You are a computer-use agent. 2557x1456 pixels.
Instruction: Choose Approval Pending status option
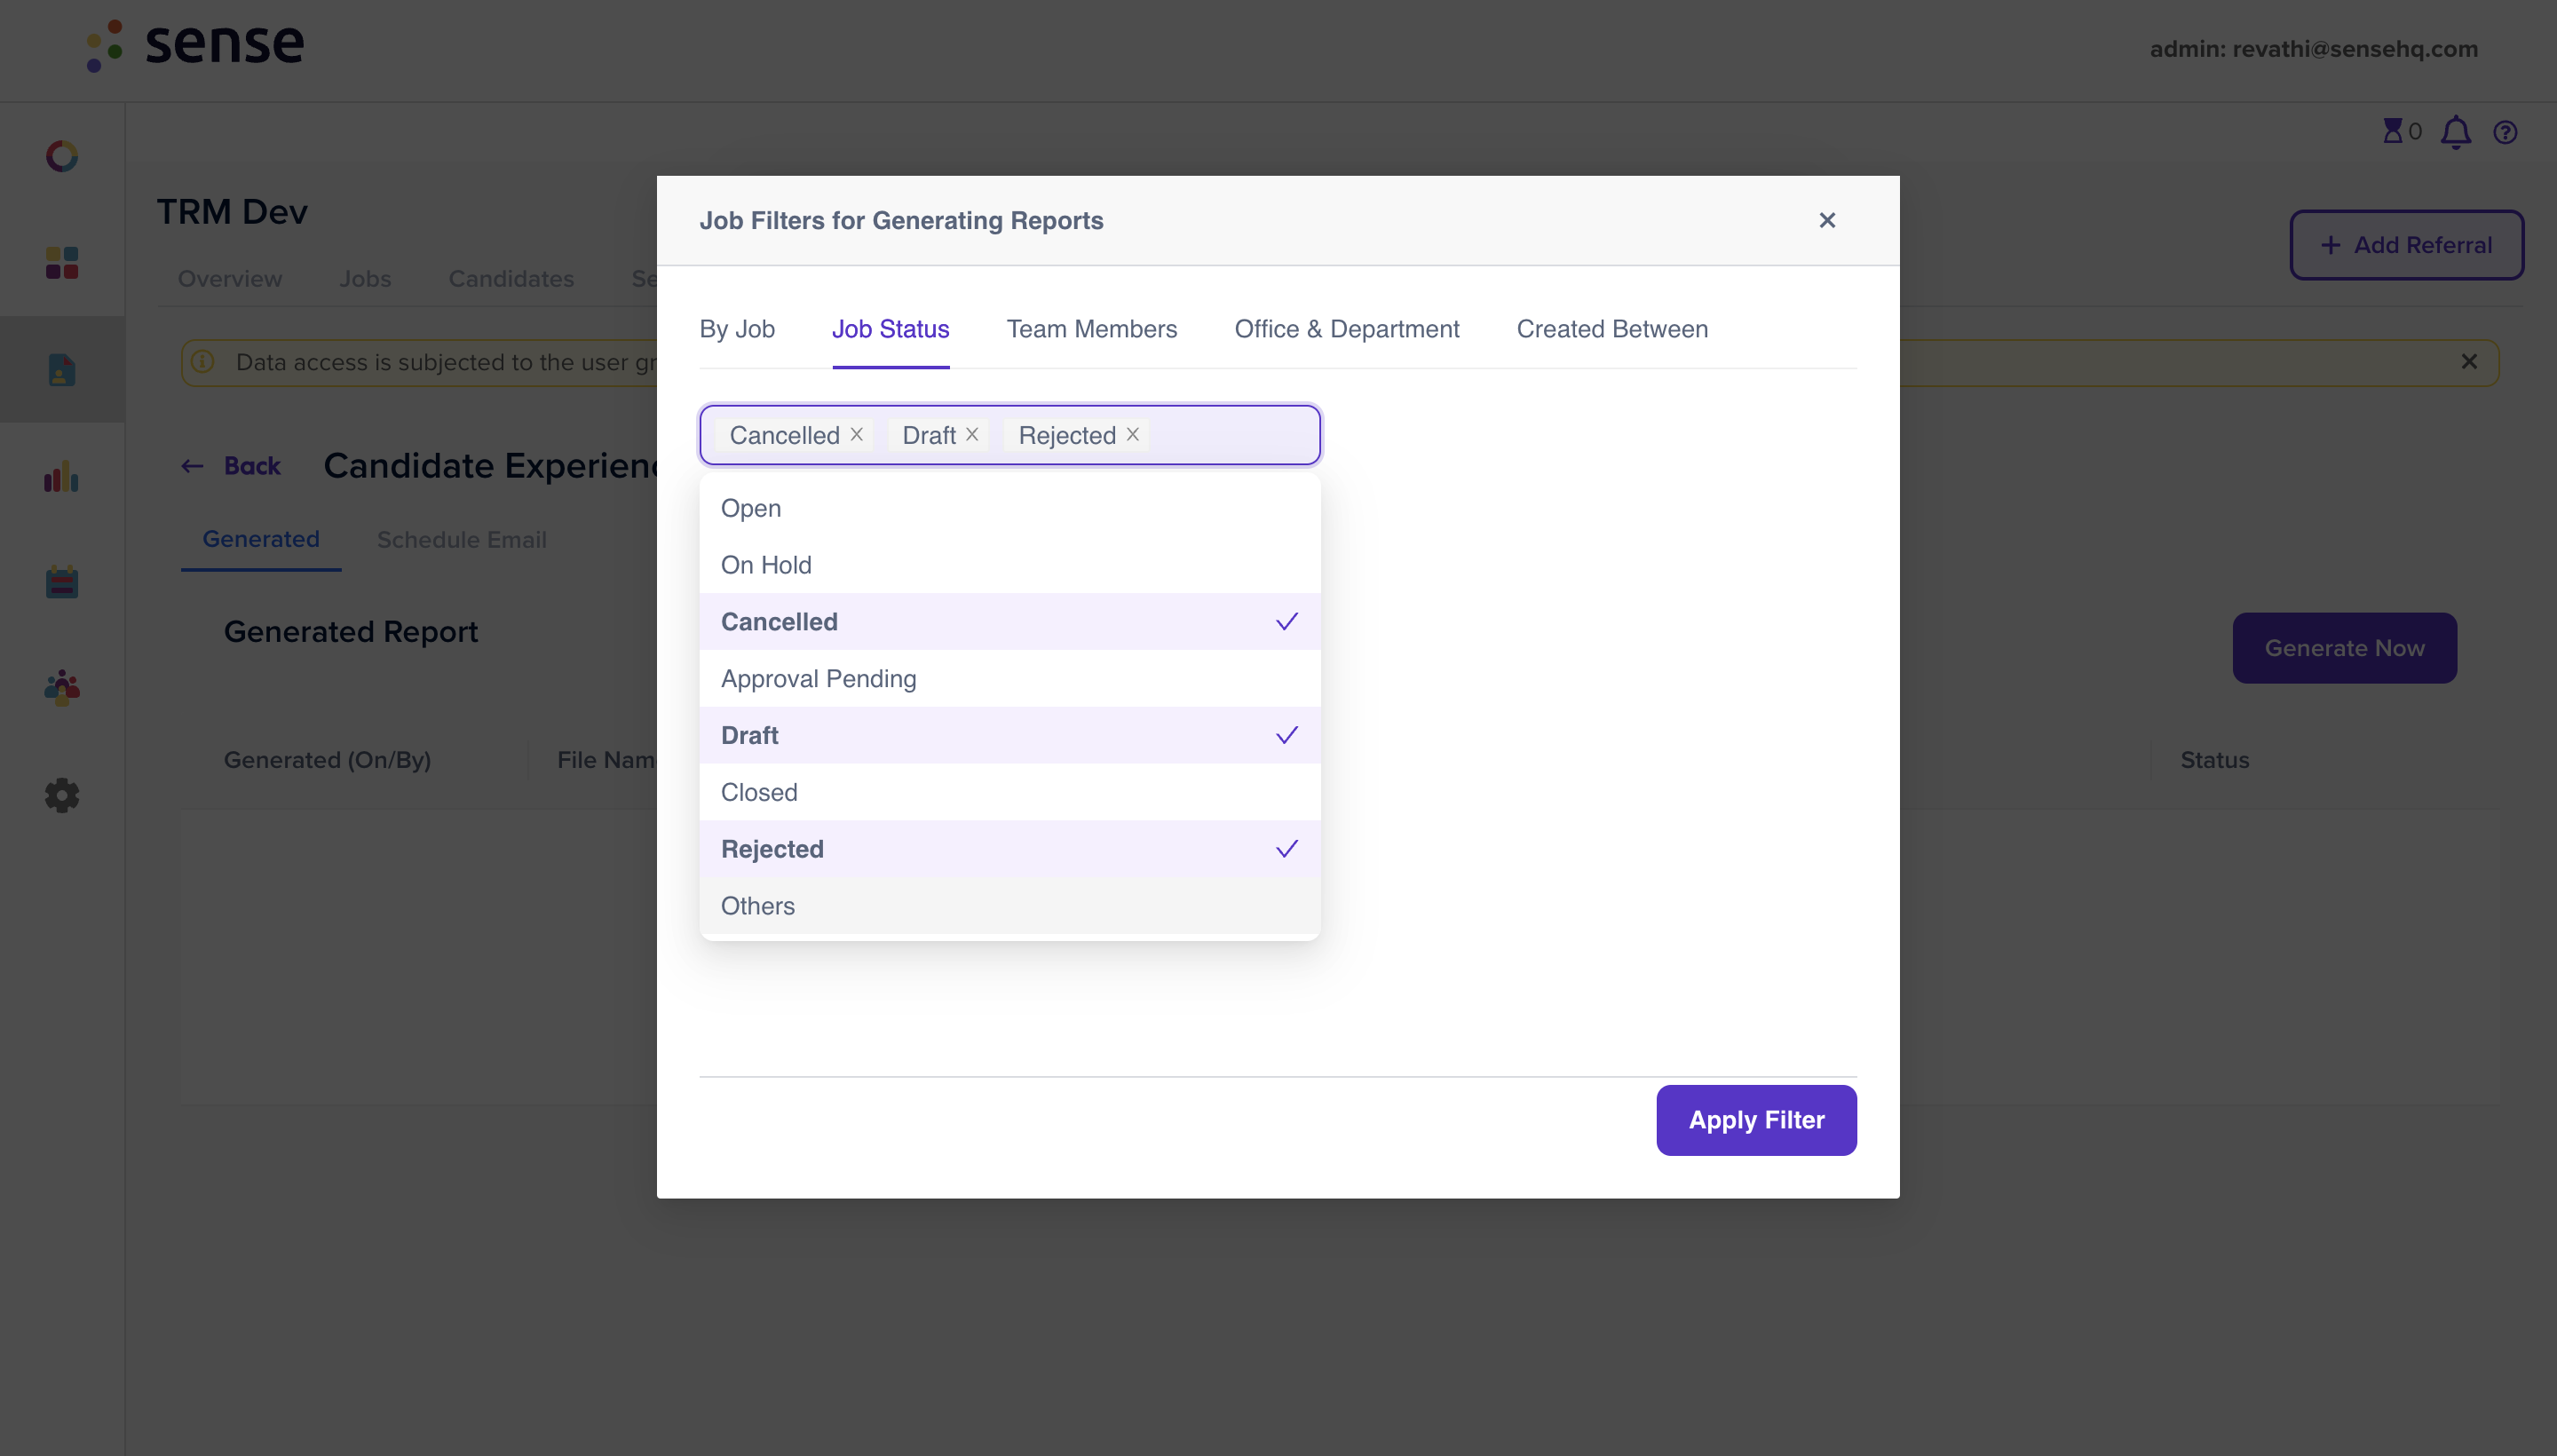tap(1010, 679)
